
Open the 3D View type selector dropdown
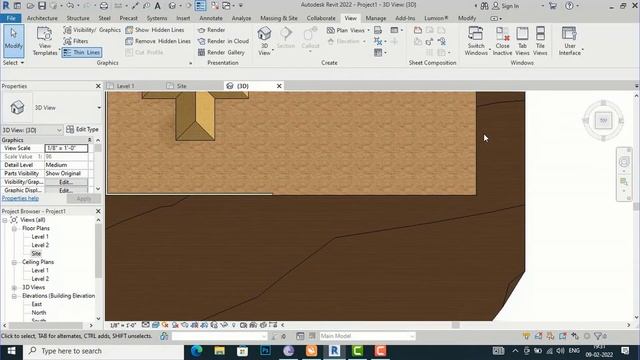click(x=99, y=108)
